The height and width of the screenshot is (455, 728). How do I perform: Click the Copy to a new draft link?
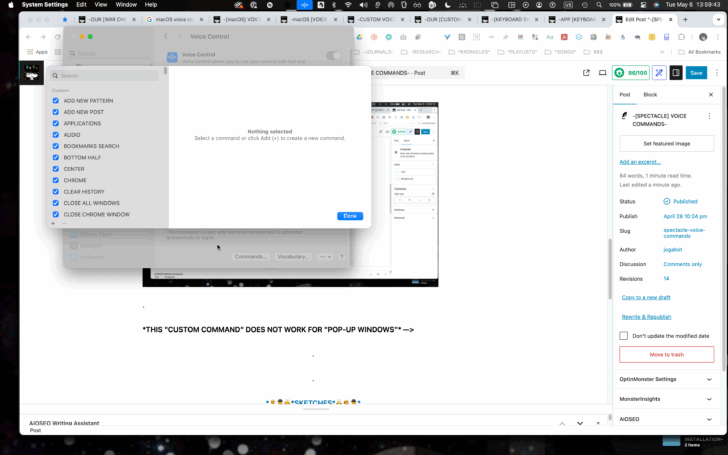[646, 297]
